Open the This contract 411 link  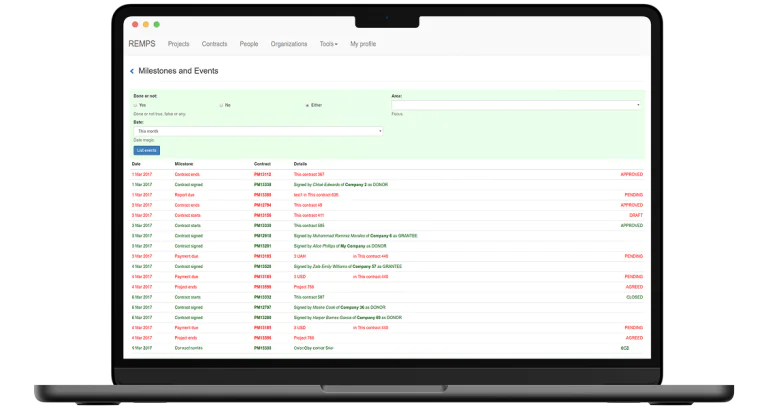coord(309,216)
